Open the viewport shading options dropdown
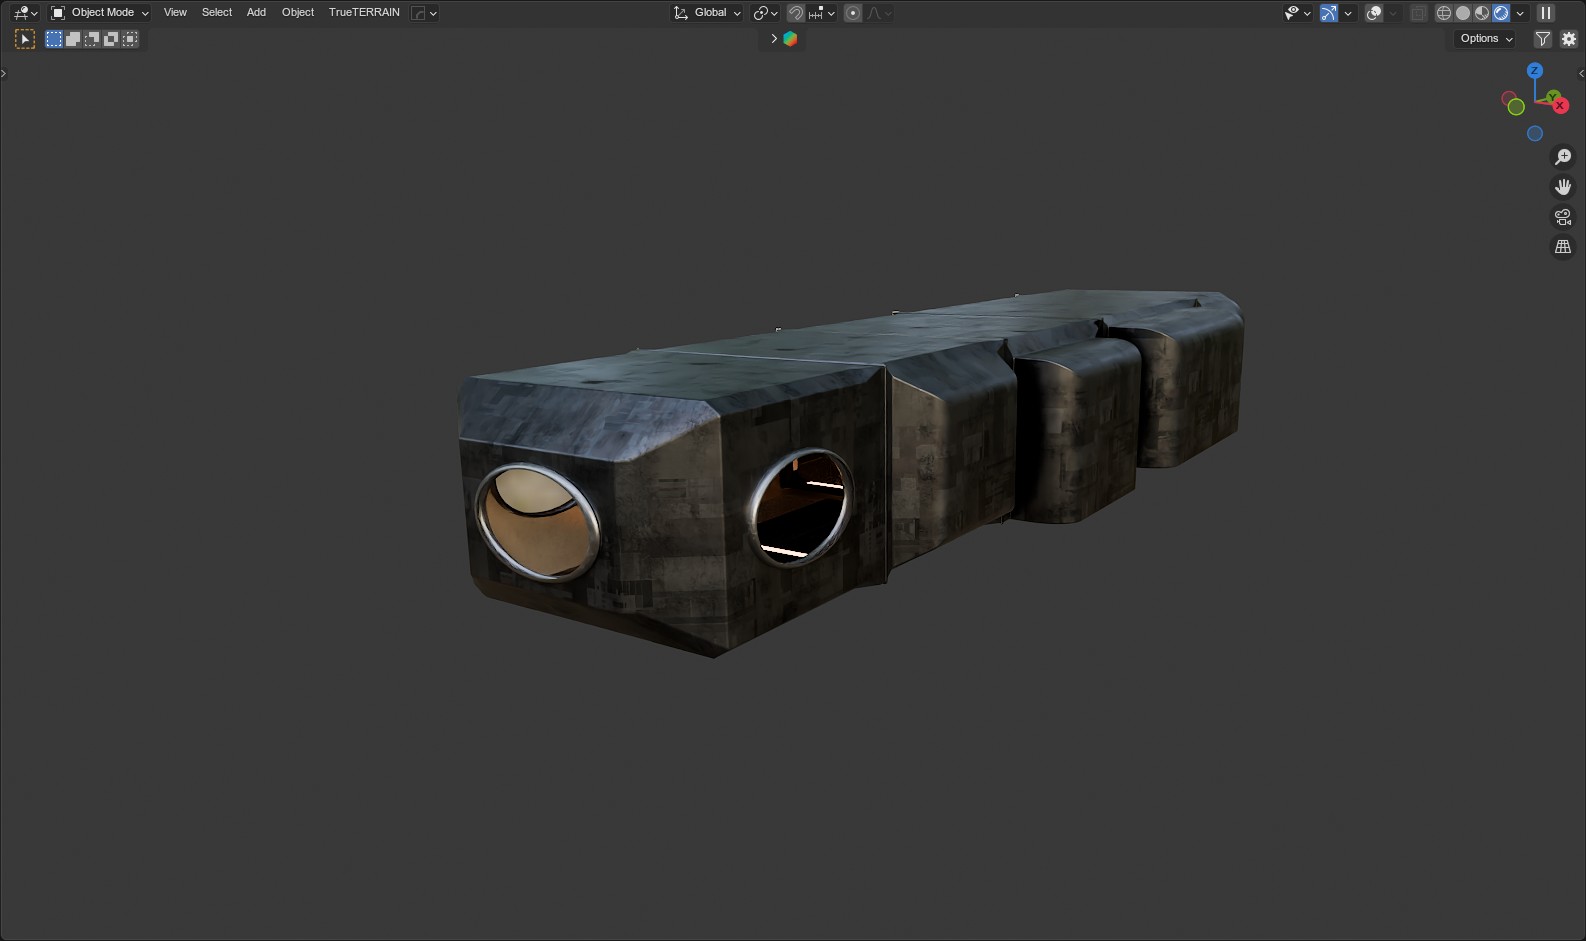Viewport: 1586px width, 941px height. 1520,13
